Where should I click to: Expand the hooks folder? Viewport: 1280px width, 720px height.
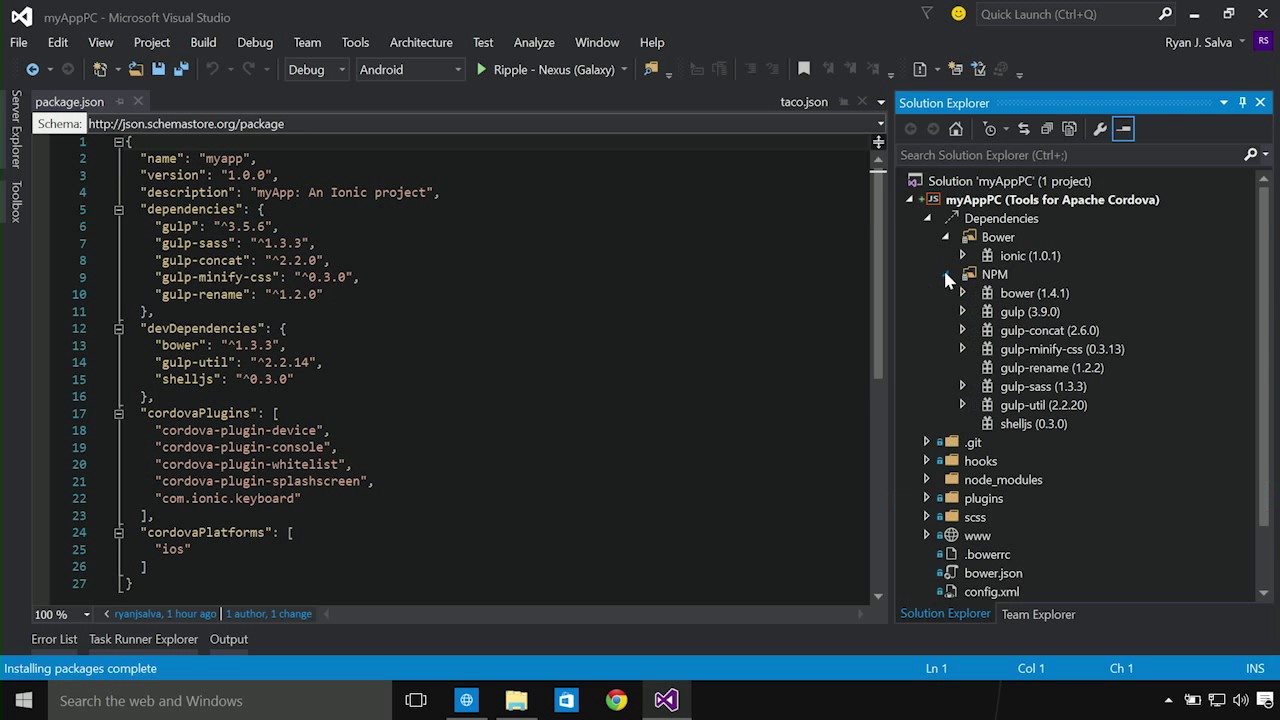click(x=926, y=461)
